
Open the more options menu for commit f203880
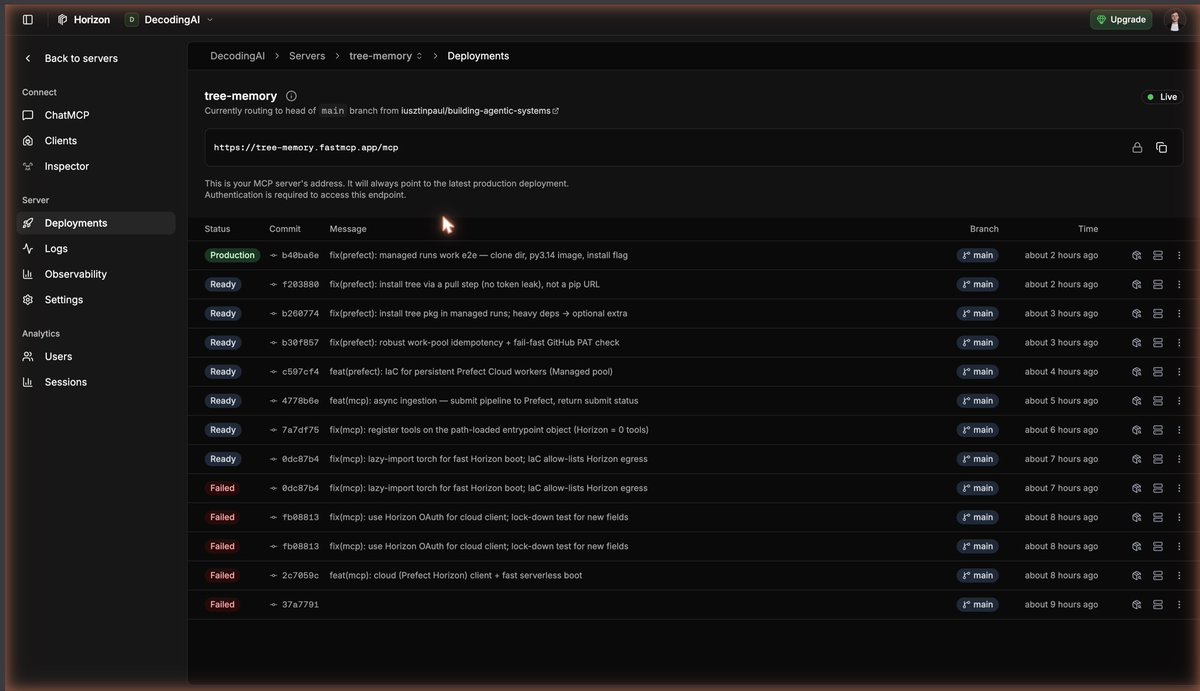click(x=1179, y=284)
